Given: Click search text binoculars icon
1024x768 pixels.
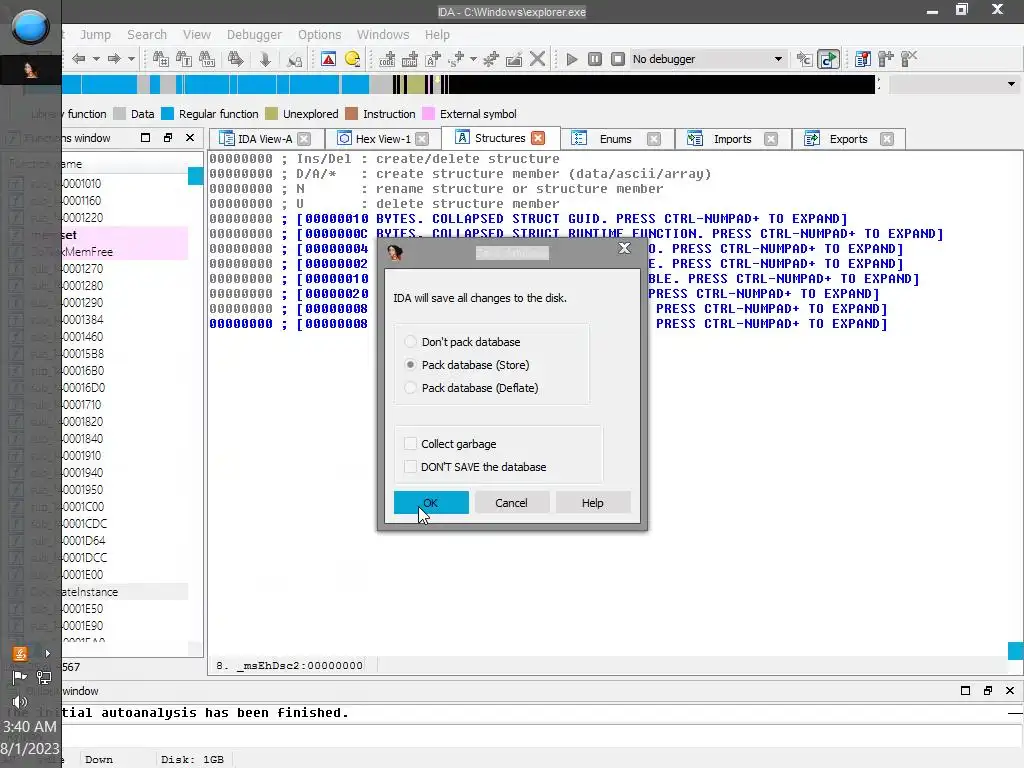Looking at the screenshot, I should coord(184,59).
